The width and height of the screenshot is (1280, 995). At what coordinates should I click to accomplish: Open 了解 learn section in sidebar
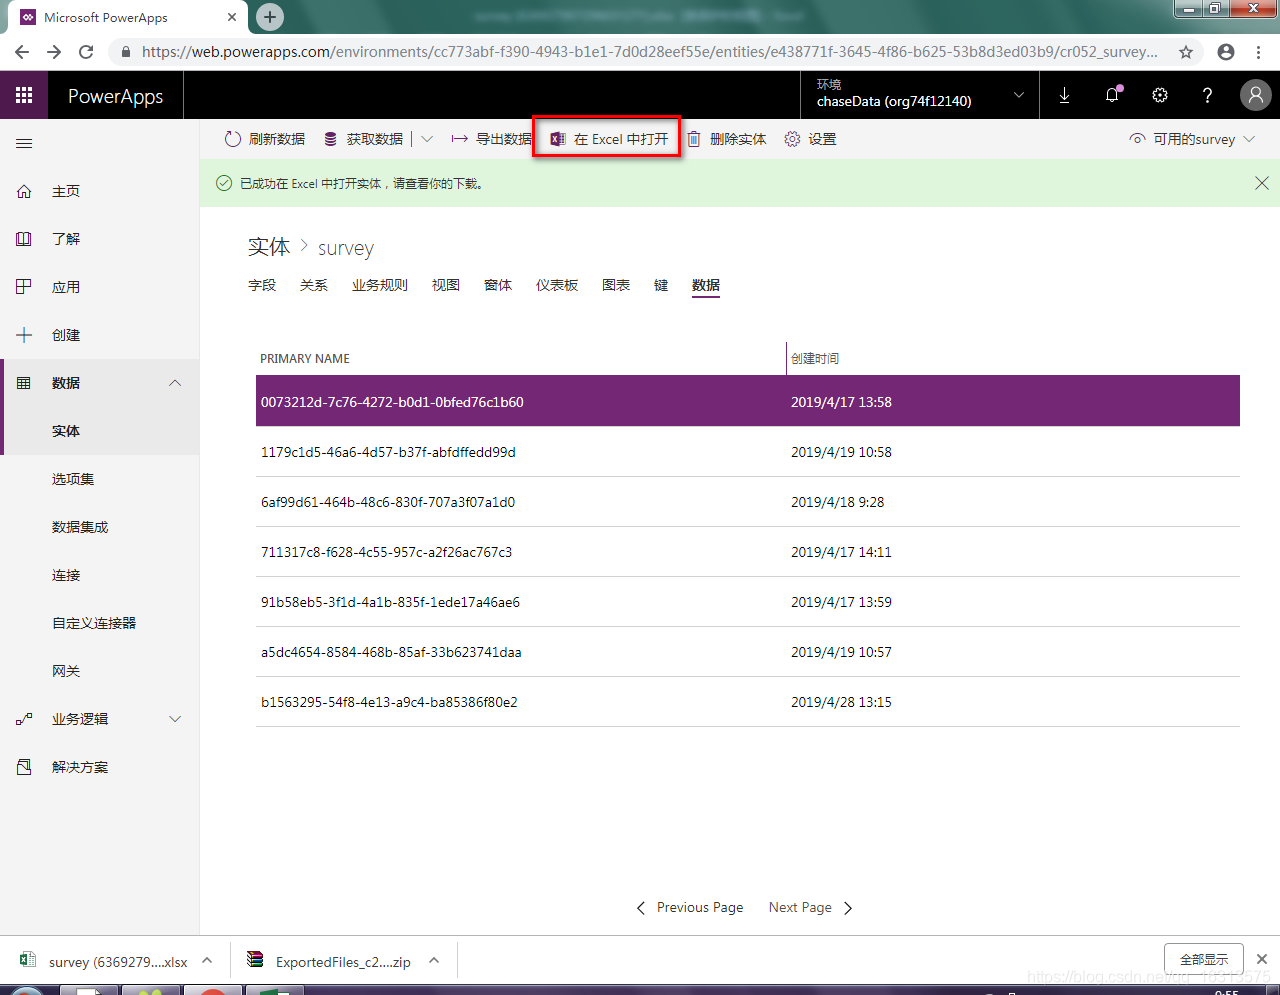click(x=66, y=239)
